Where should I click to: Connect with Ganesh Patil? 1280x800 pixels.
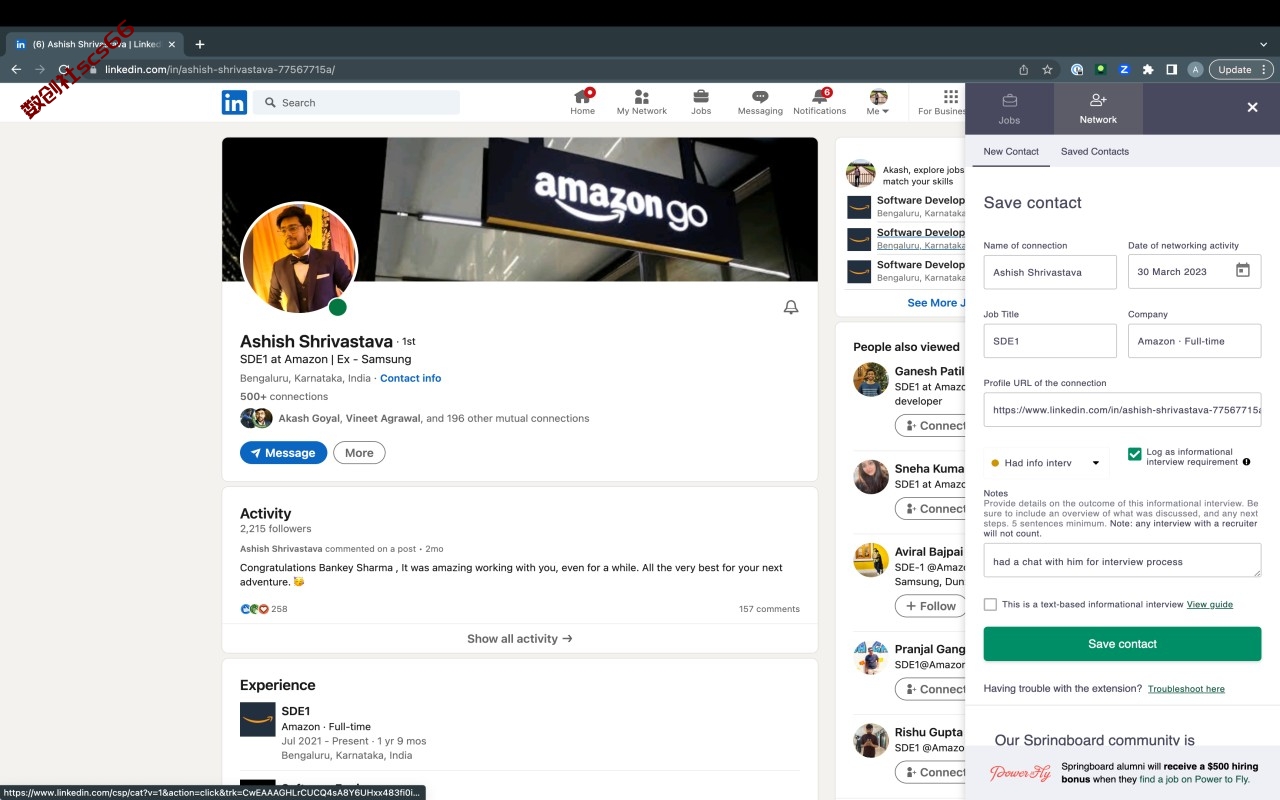click(931, 426)
